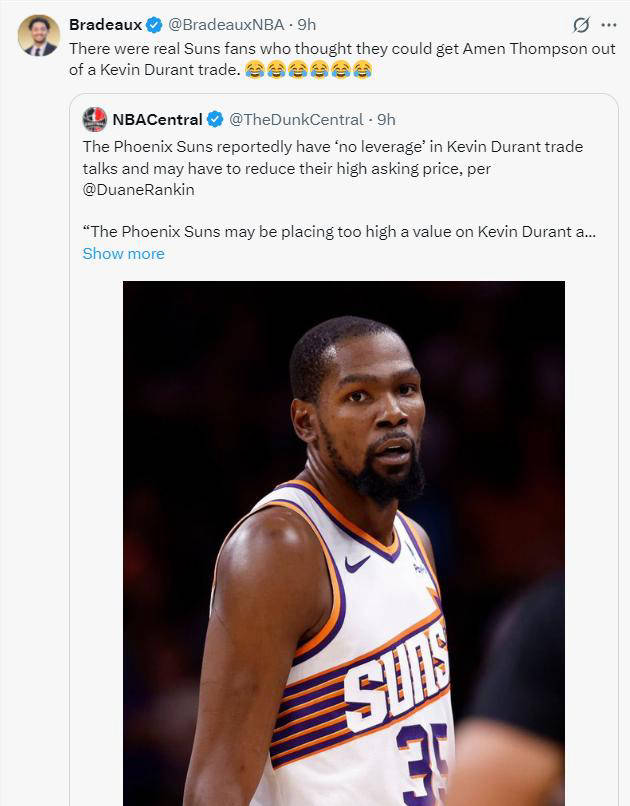Image resolution: width=630 pixels, height=806 pixels.
Task: Click the Grok icon on Bradeaux's tweet
Action: [579, 25]
